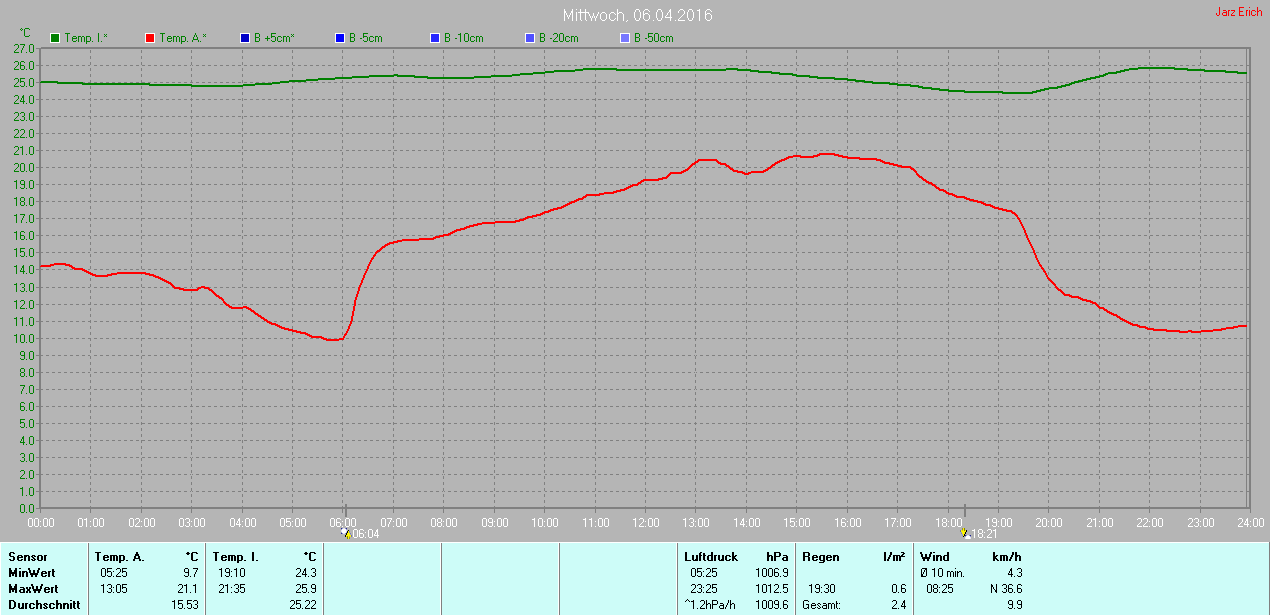Click the pressure average 1009.6
This screenshot has width=1270, height=615.
click(771, 605)
